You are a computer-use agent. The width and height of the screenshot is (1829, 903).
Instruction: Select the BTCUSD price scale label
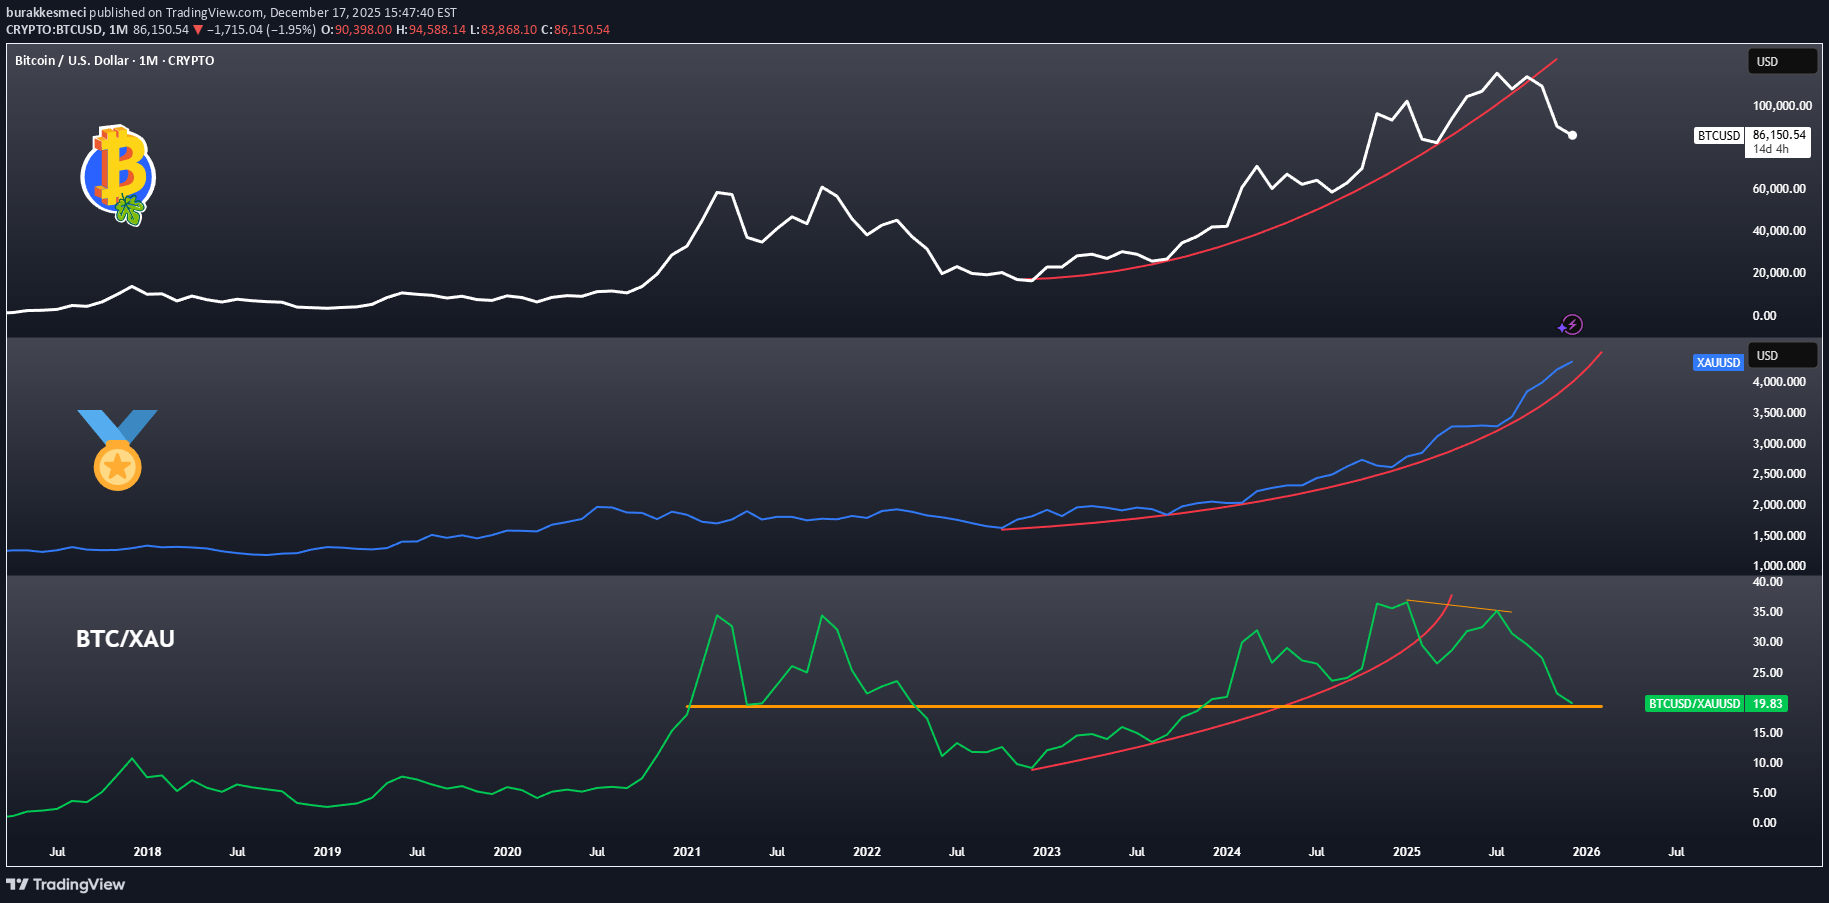(x=1718, y=136)
